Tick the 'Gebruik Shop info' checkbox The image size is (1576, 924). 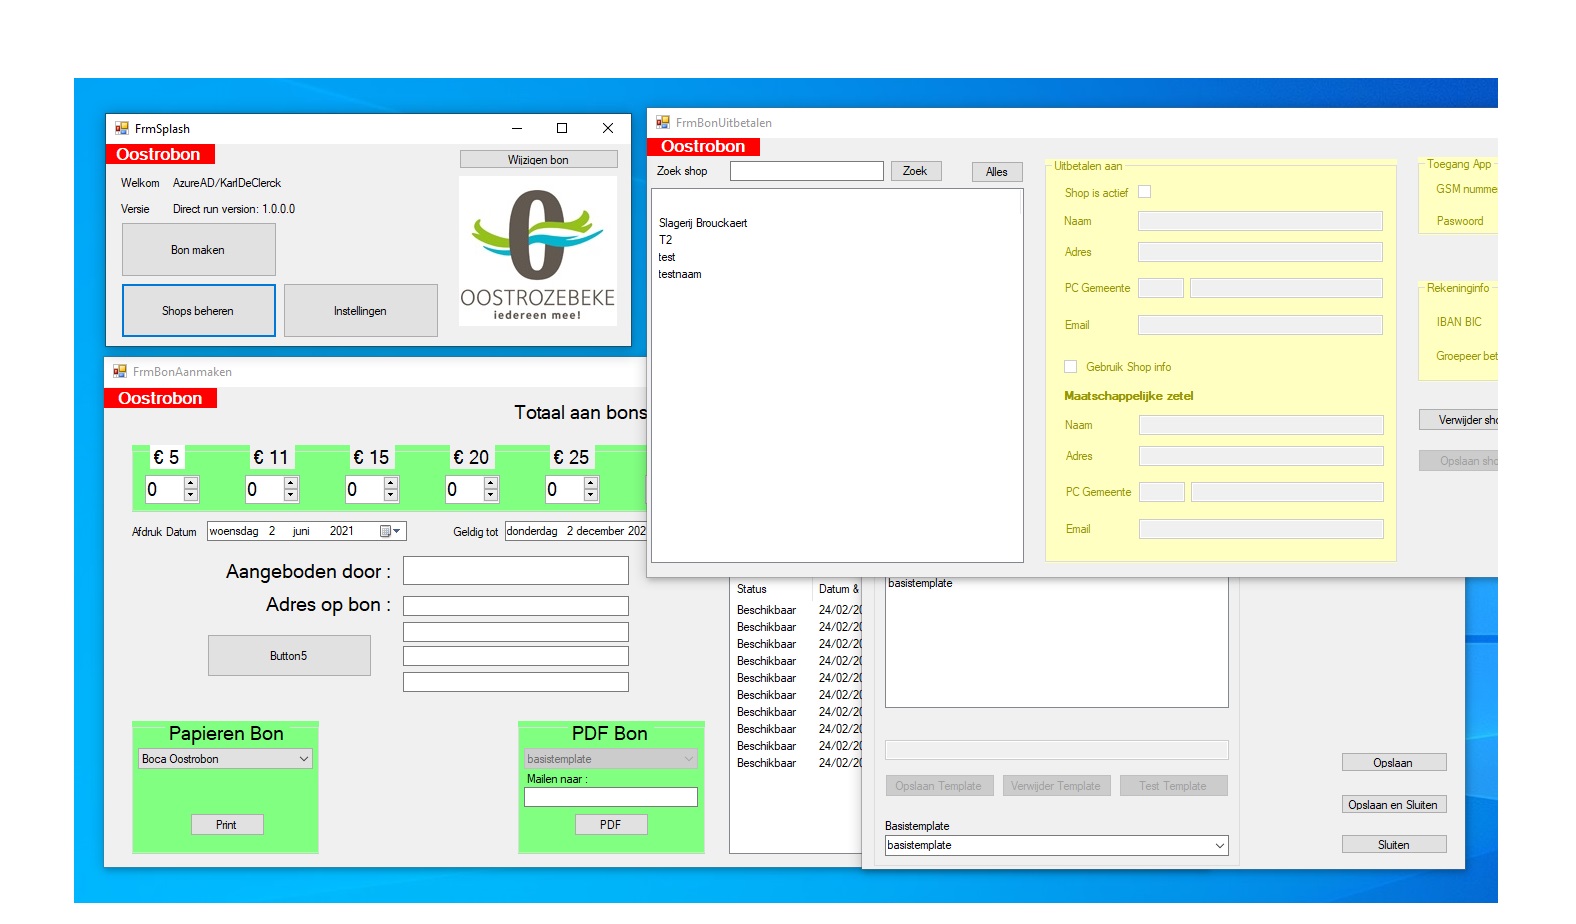(1071, 367)
